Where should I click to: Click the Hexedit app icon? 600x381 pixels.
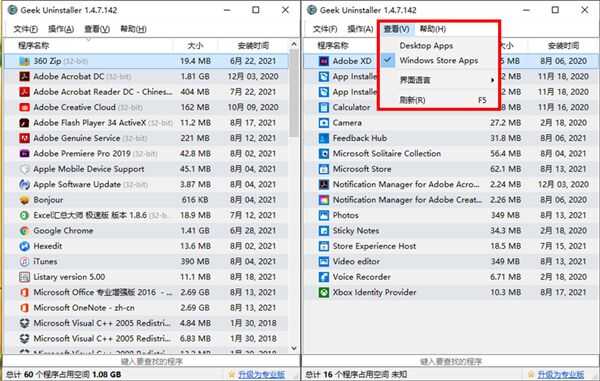click(x=24, y=246)
